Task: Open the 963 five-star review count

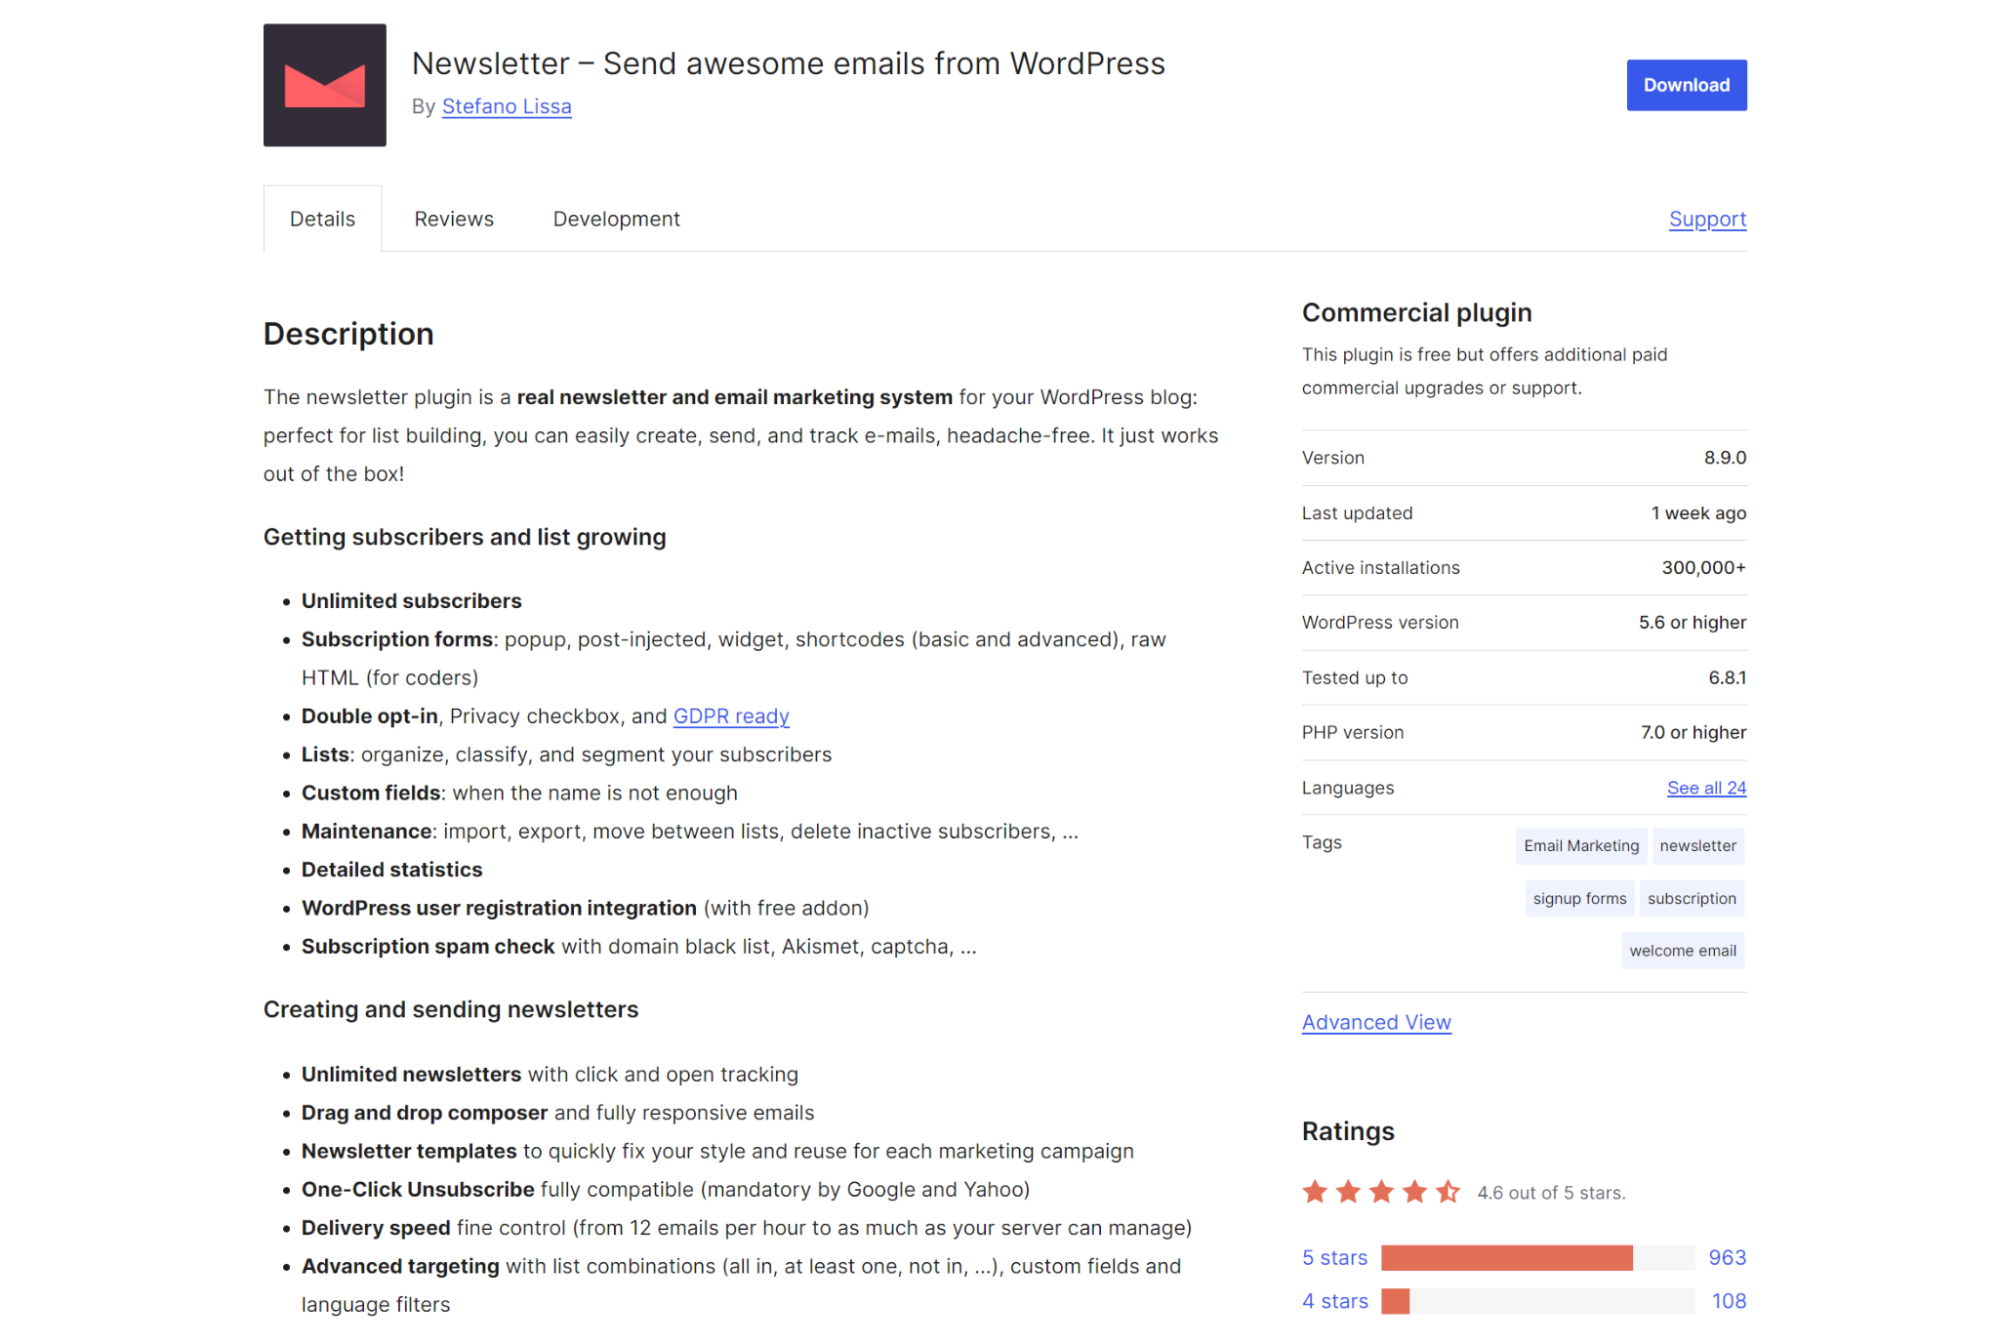Action: [1726, 1257]
